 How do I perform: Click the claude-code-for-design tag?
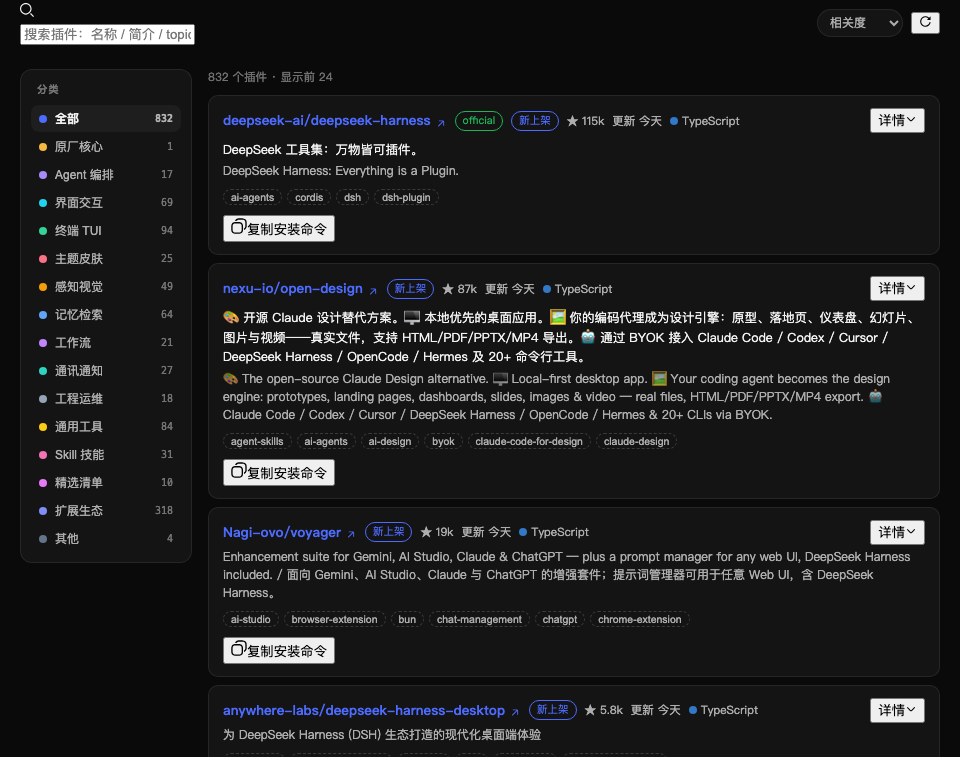coord(529,441)
